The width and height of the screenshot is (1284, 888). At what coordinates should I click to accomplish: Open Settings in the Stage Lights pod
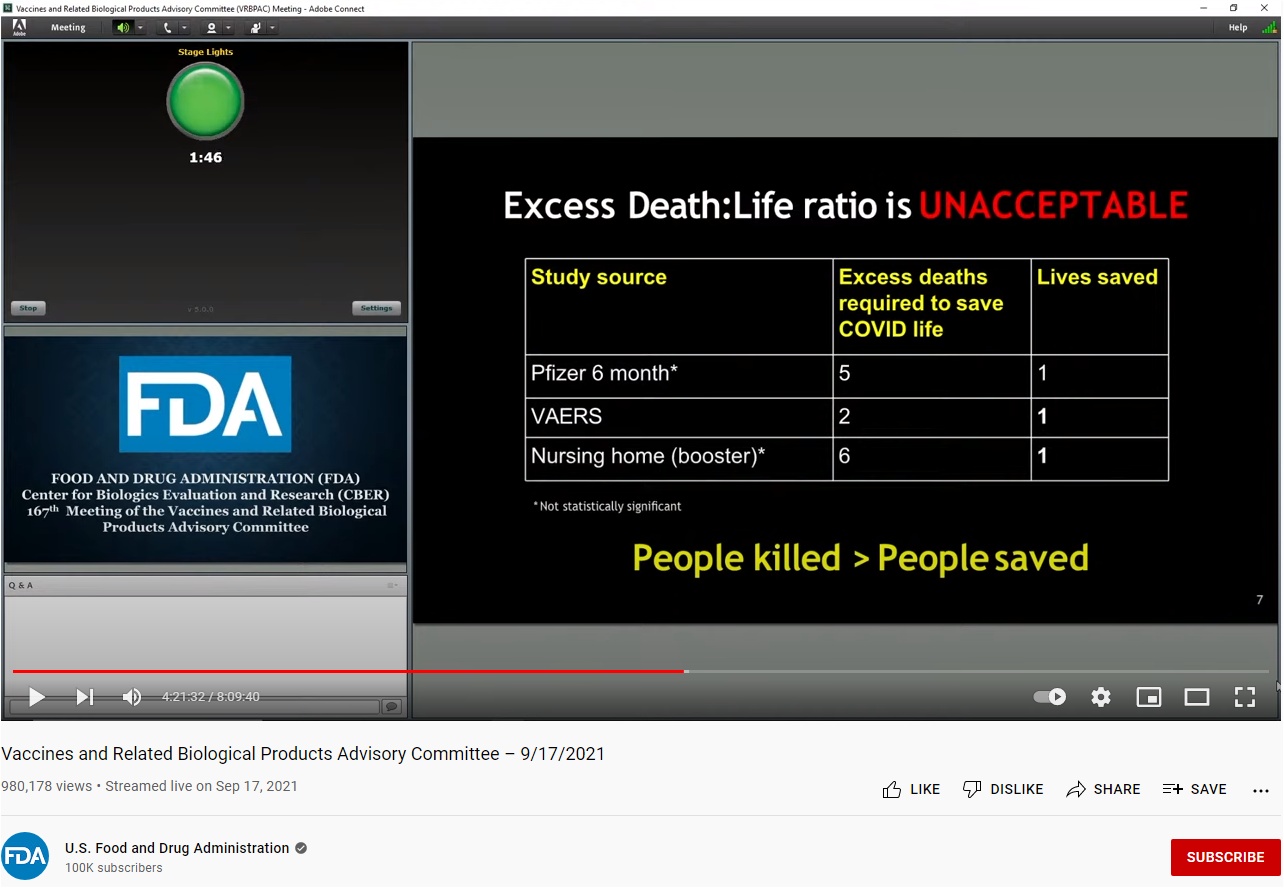pos(377,308)
